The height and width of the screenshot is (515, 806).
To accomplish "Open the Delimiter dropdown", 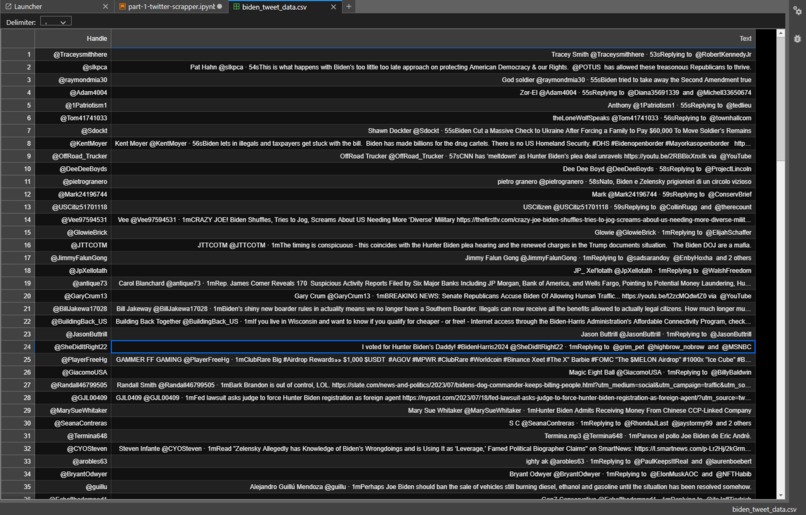I will coord(56,22).
